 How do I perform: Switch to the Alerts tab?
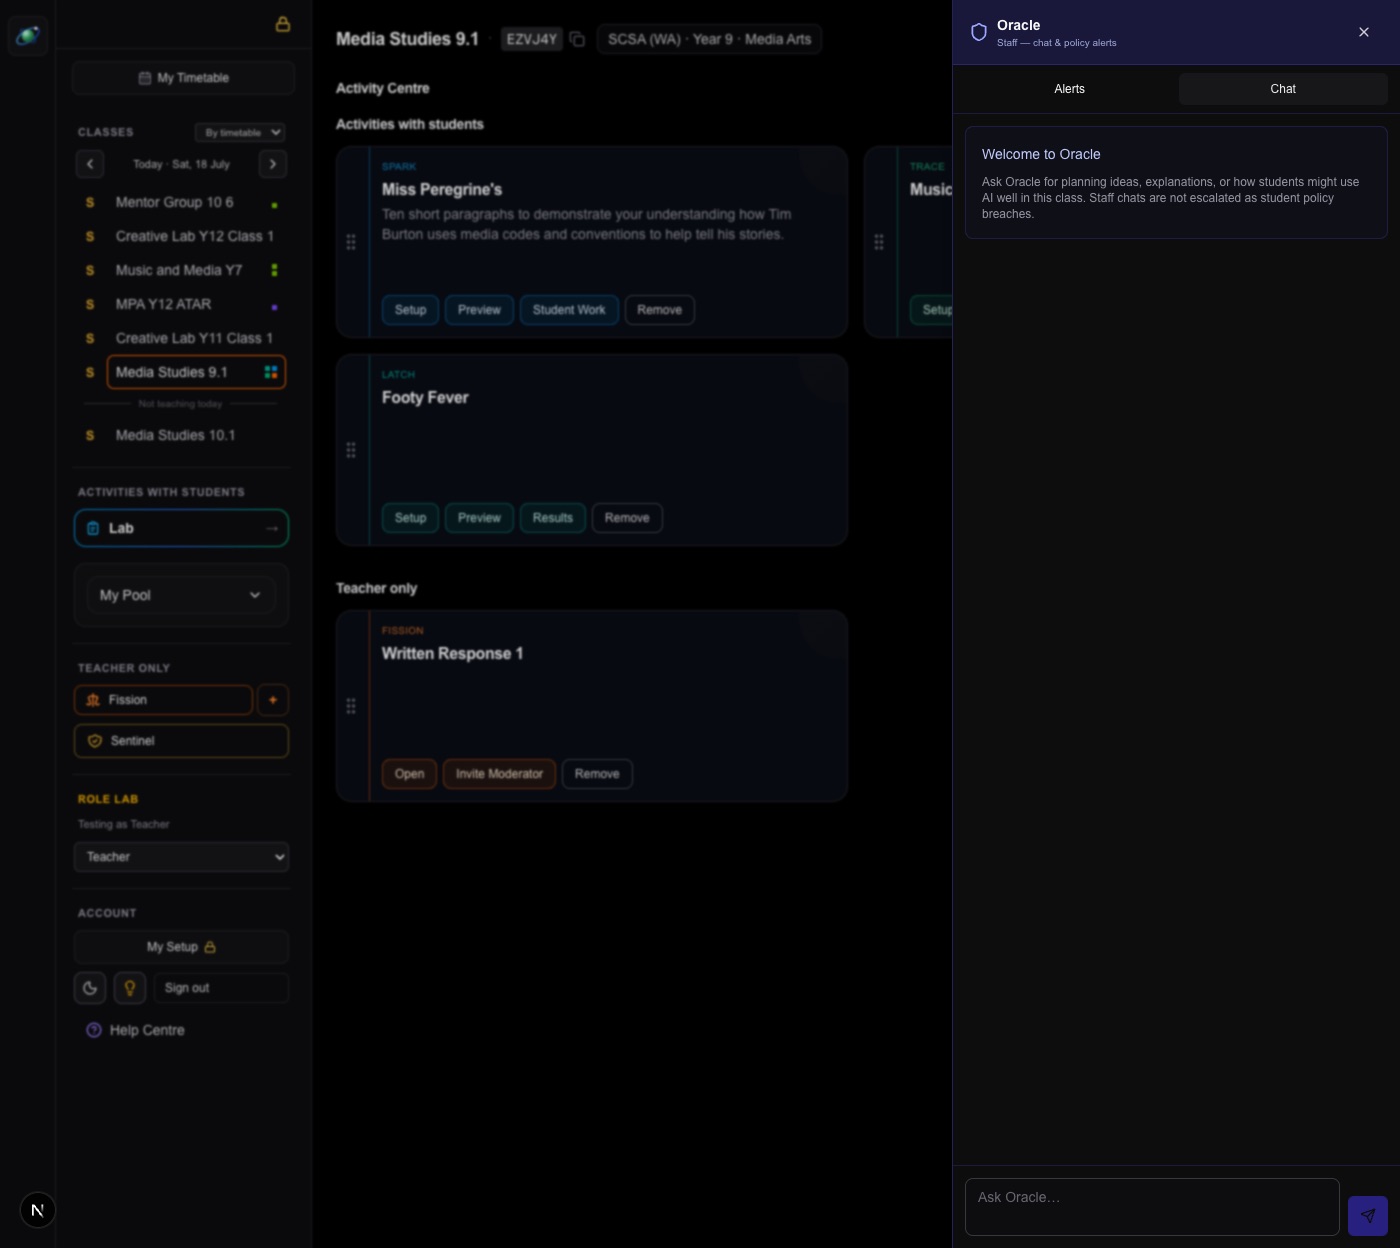[1069, 89]
